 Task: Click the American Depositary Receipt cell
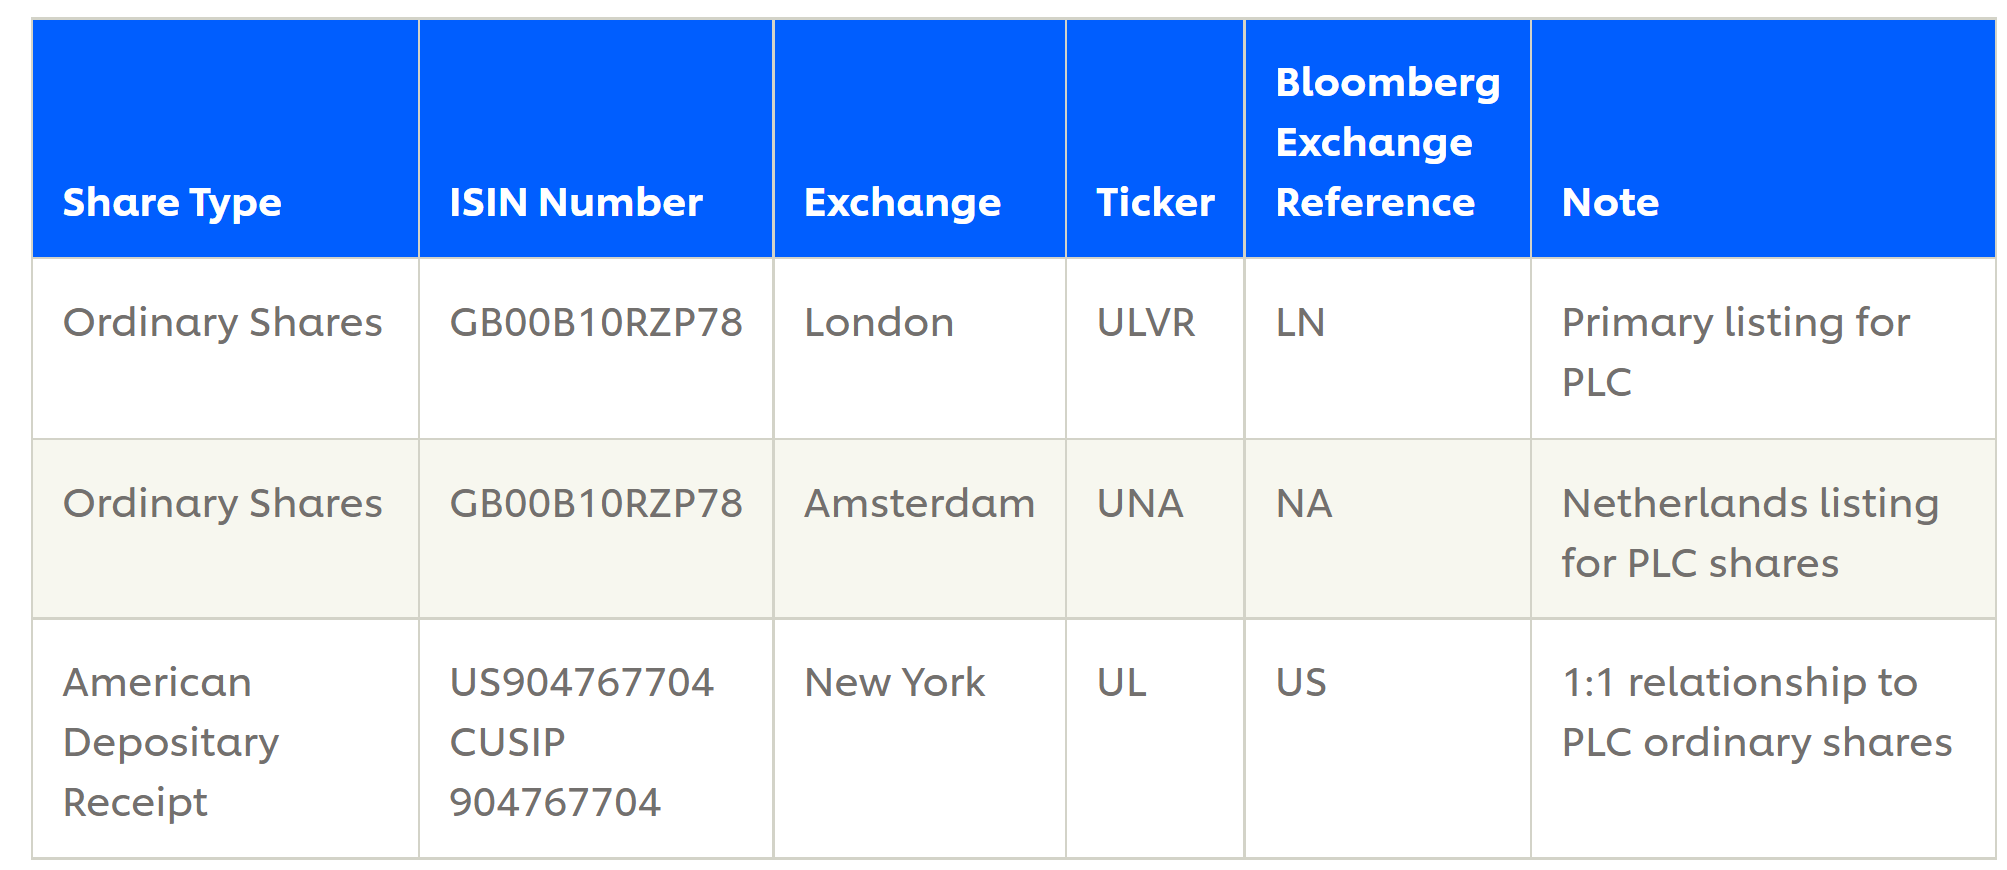point(171,742)
